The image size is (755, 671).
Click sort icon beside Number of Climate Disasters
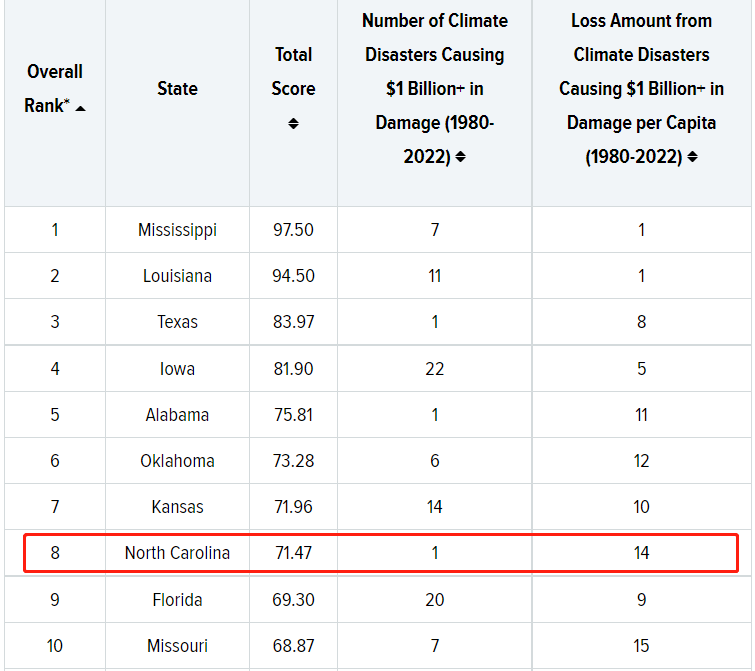click(461, 157)
